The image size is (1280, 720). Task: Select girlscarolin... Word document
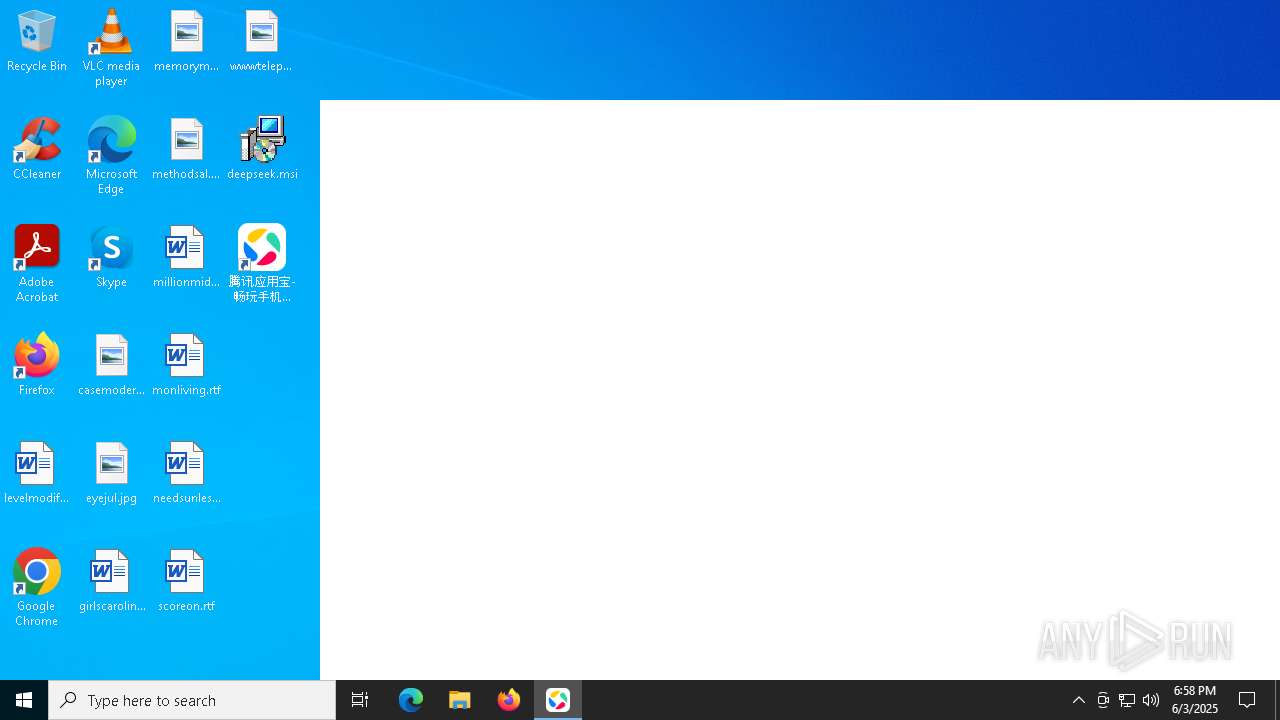[111, 581]
